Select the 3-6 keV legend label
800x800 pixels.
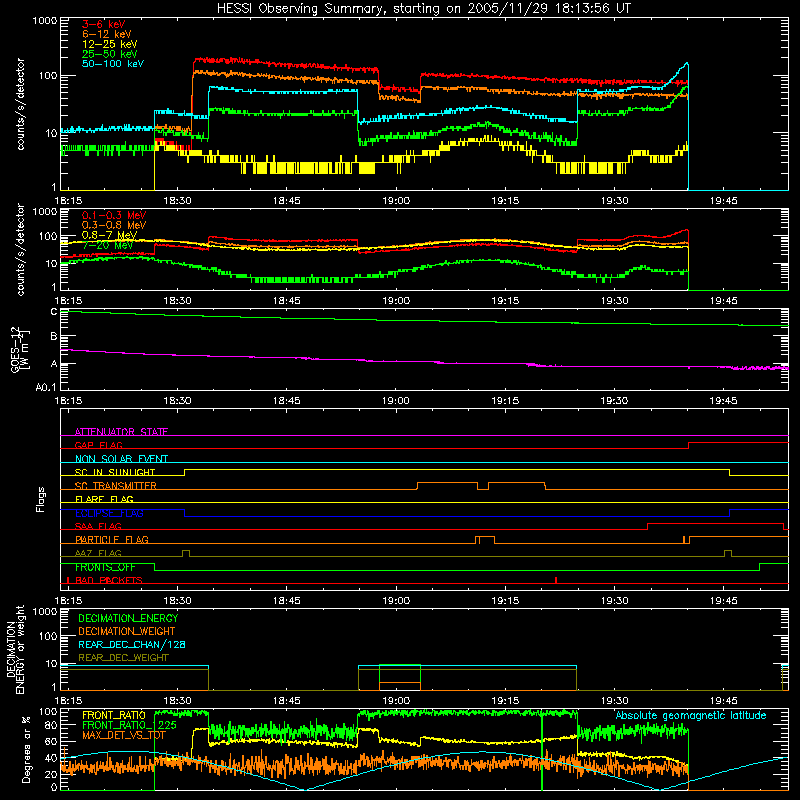(x=104, y=24)
